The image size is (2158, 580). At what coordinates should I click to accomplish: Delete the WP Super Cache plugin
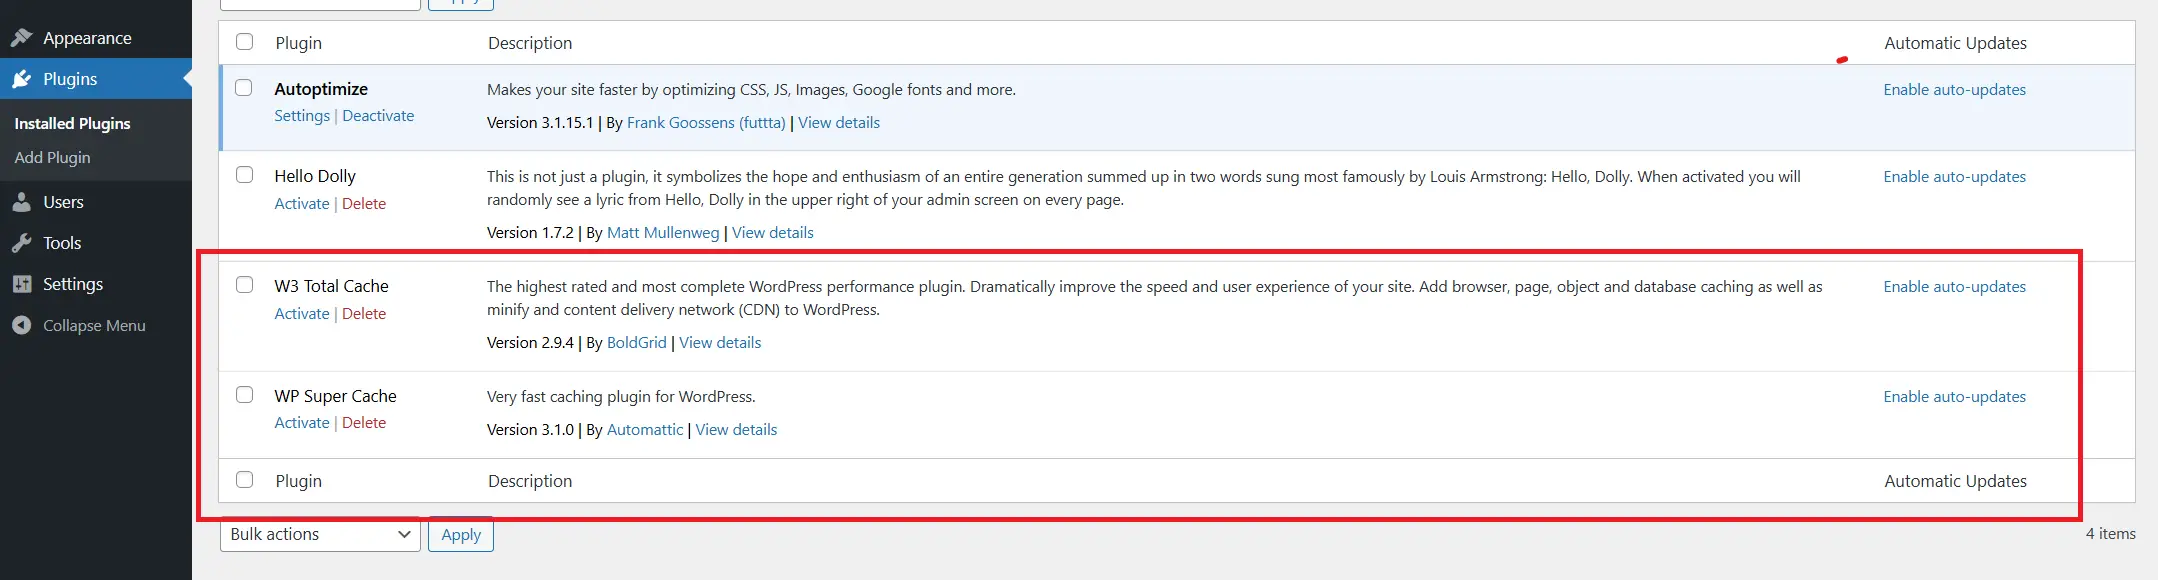click(x=364, y=422)
